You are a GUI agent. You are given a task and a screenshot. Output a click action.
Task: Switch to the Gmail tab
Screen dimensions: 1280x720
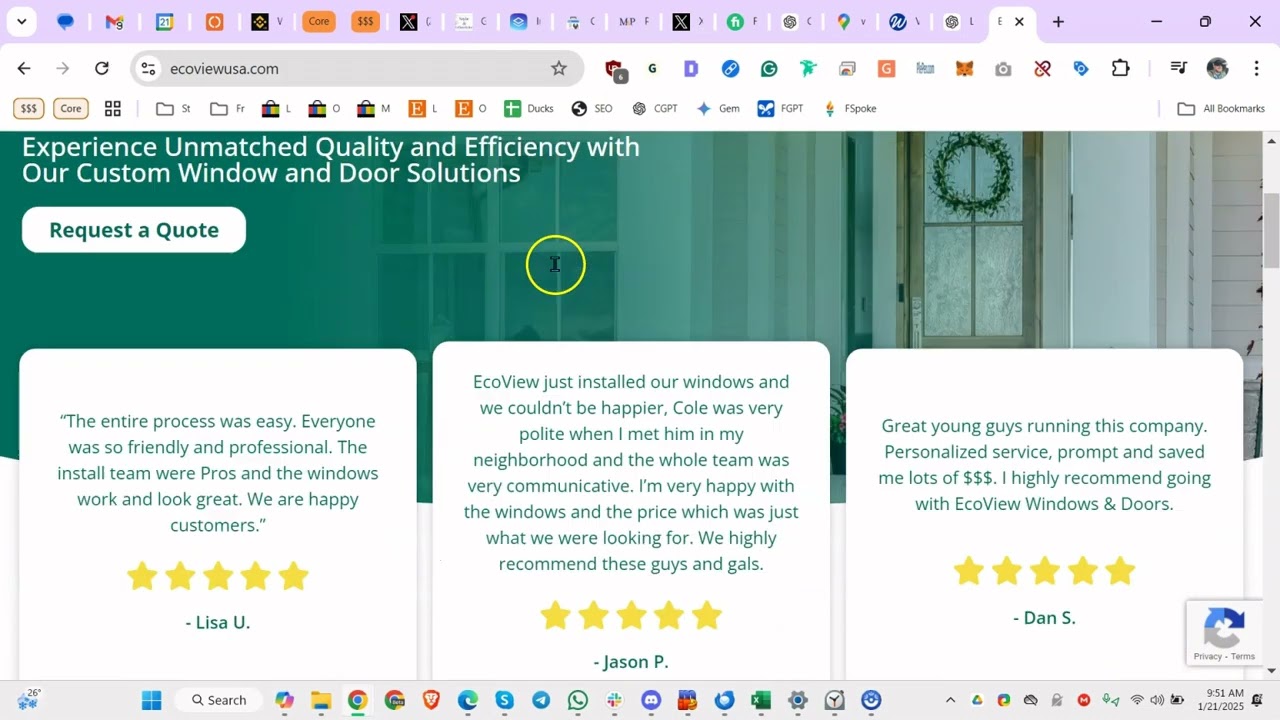click(x=114, y=21)
